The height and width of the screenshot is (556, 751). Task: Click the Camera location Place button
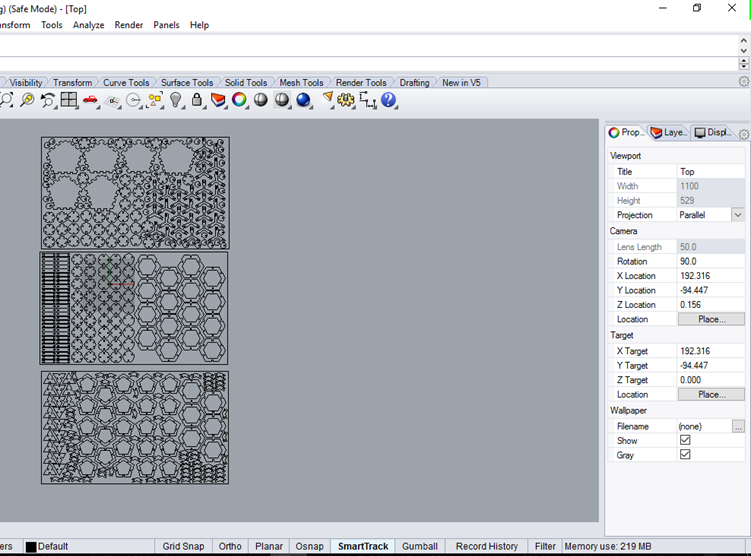[x=711, y=319]
